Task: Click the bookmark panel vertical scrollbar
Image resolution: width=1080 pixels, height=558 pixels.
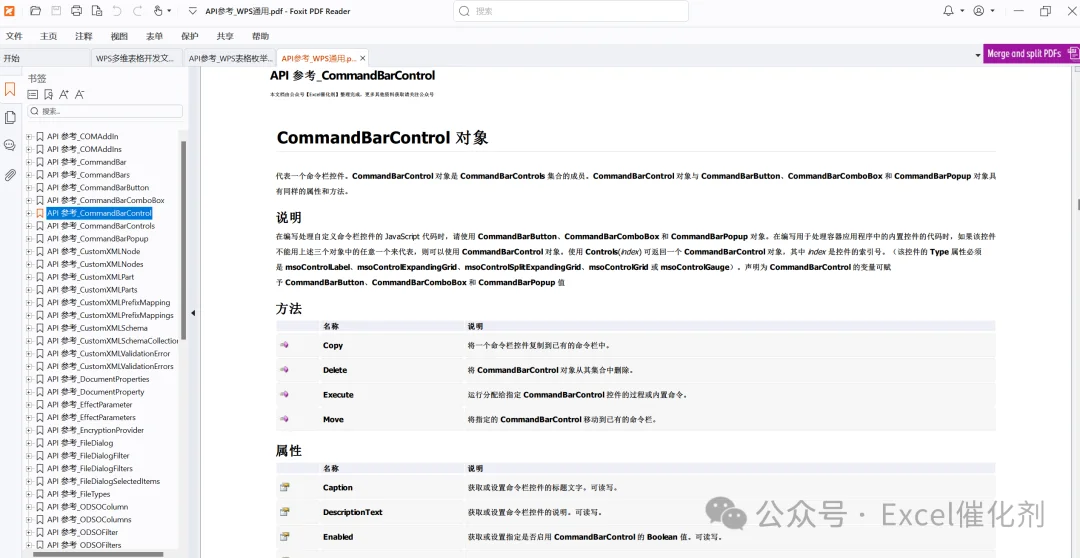Action: pos(183,240)
